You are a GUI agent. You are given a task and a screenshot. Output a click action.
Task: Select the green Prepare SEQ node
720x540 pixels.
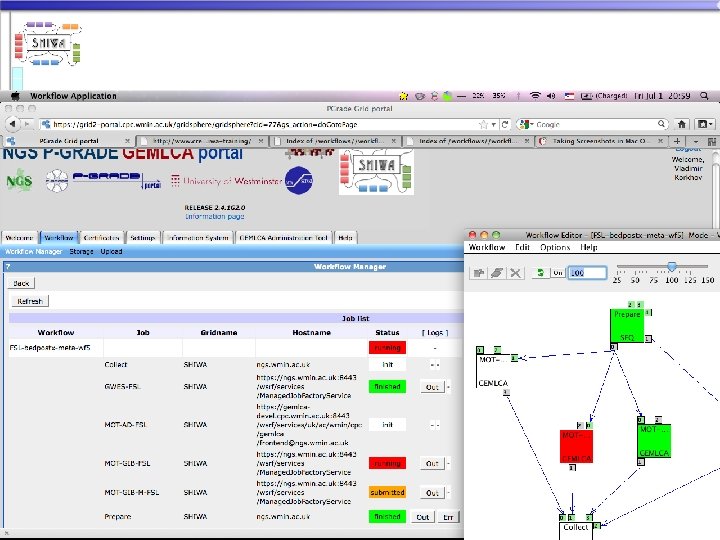click(x=627, y=326)
